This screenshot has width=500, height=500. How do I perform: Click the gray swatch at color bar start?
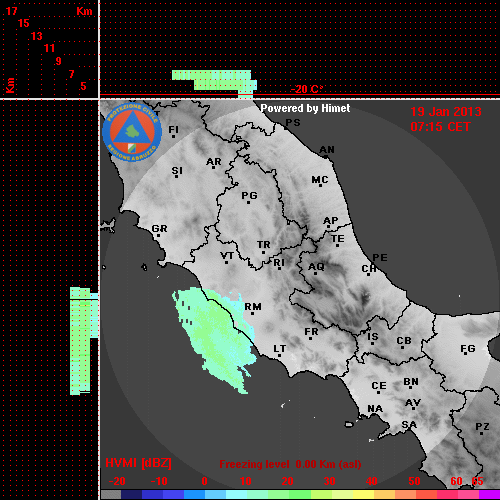(111, 495)
